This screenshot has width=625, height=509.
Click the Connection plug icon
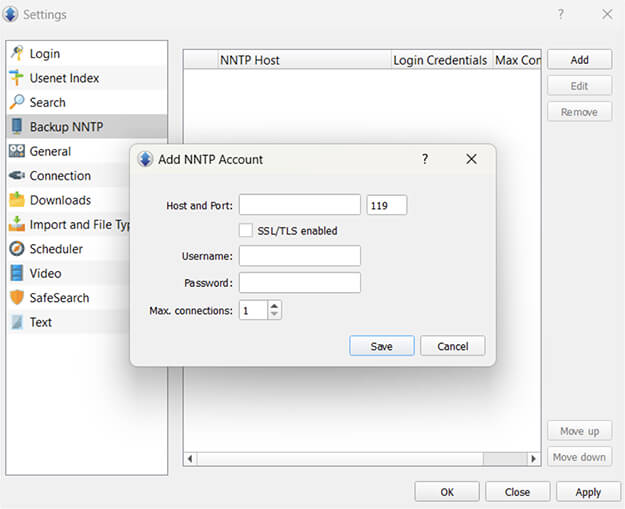pyautogui.click(x=17, y=176)
